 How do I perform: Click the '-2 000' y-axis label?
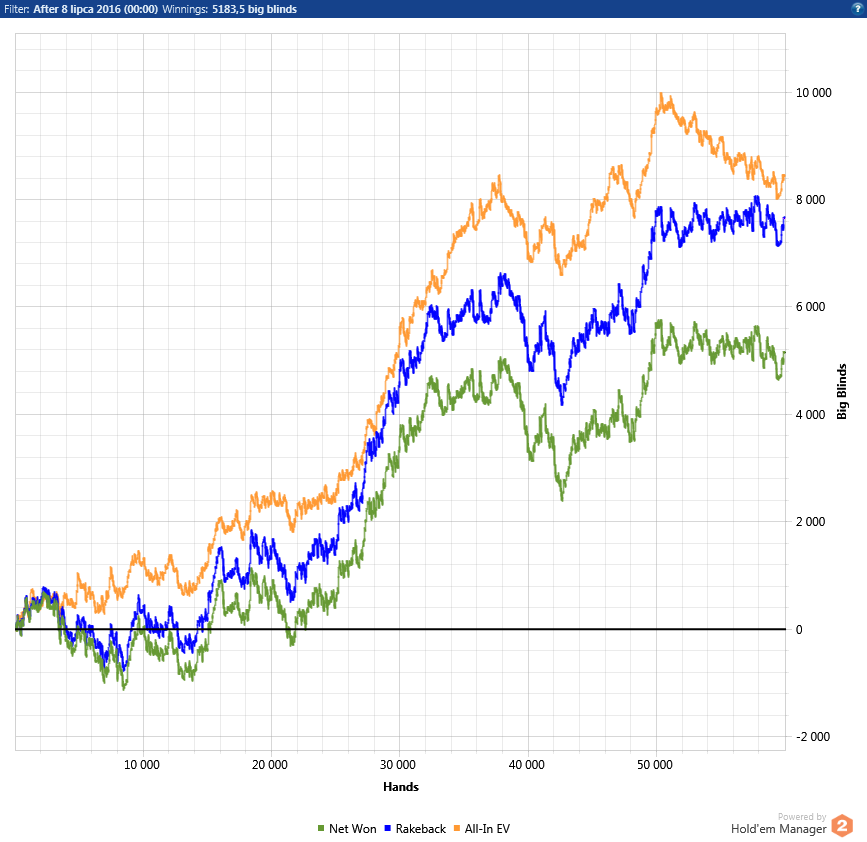pos(813,736)
